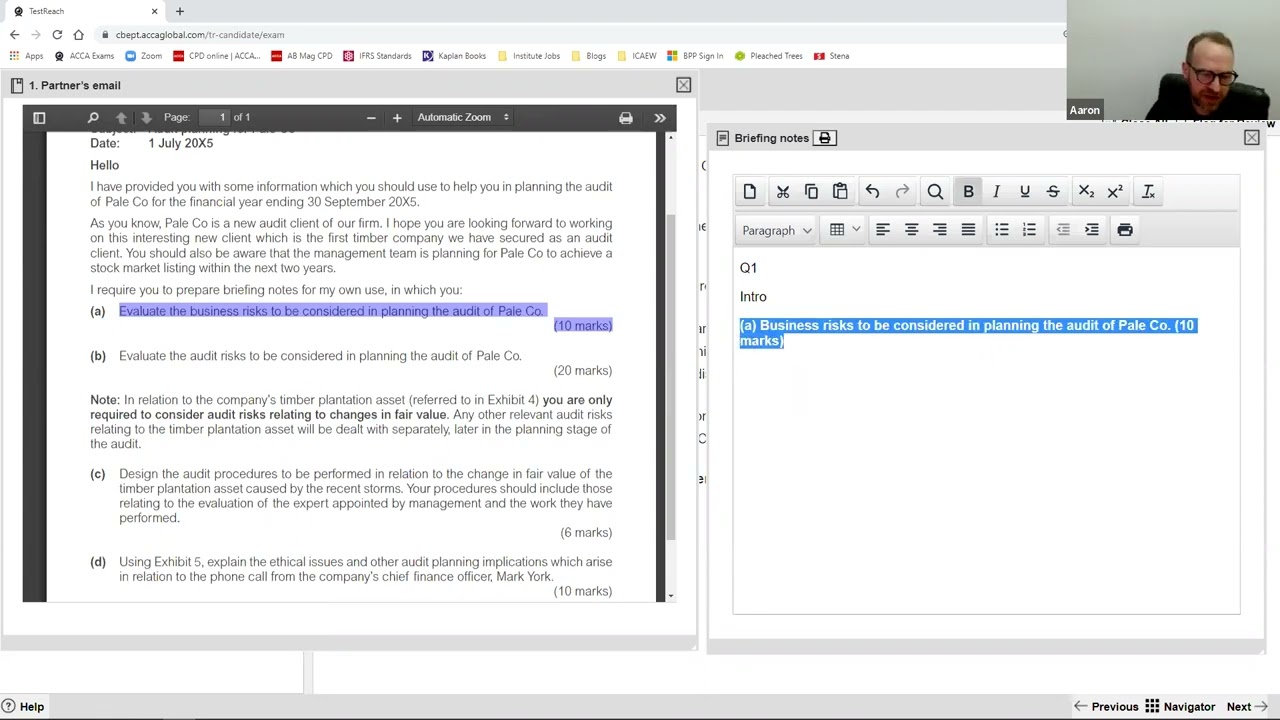Screen dimensions: 1280x720
Task: Increase paragraph indent
Action: pyautogui.click(x=1092, y=230)
